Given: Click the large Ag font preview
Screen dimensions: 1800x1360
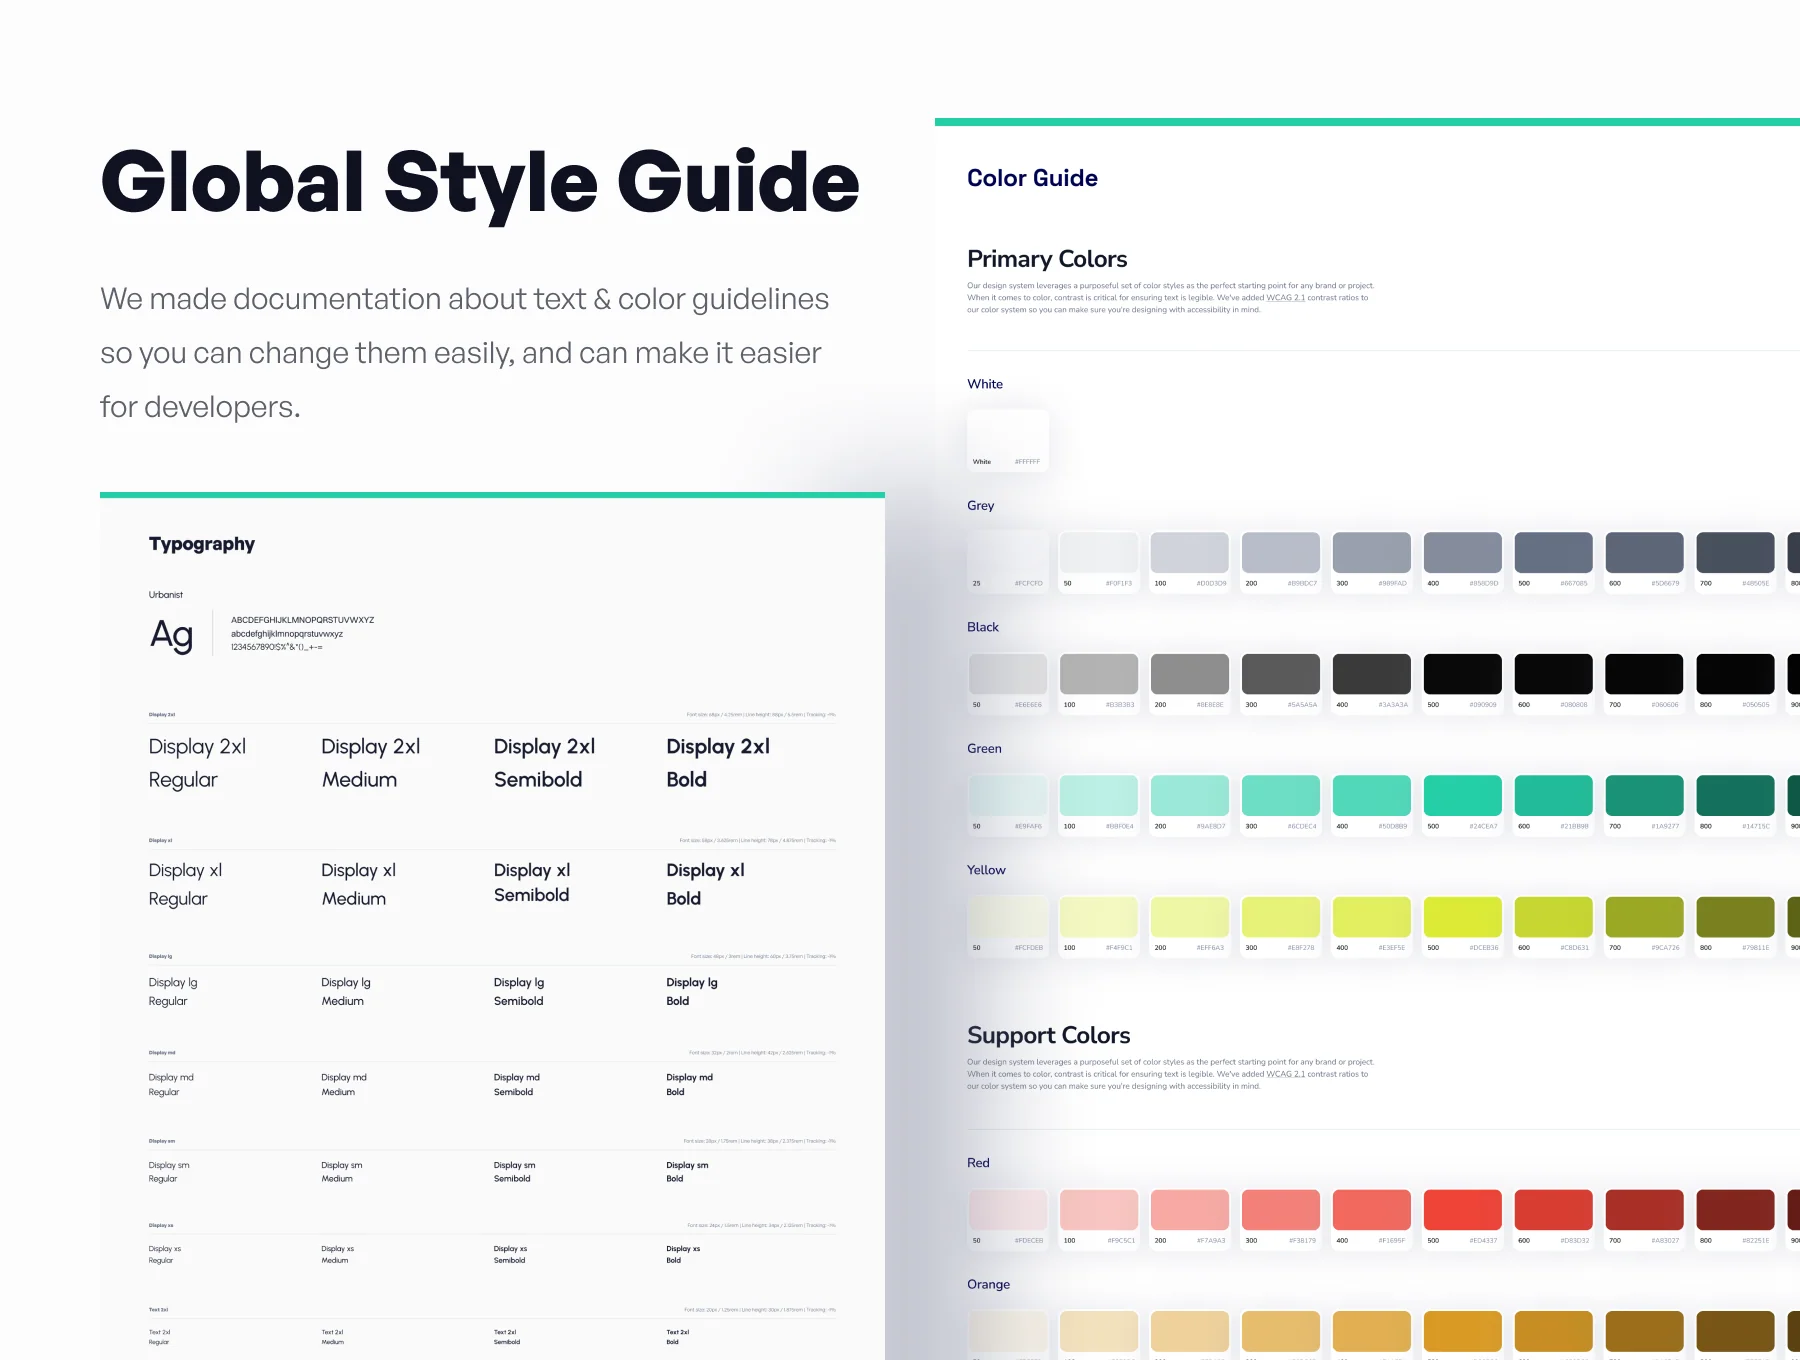Looking at the screenshot, I should (171, 635).
